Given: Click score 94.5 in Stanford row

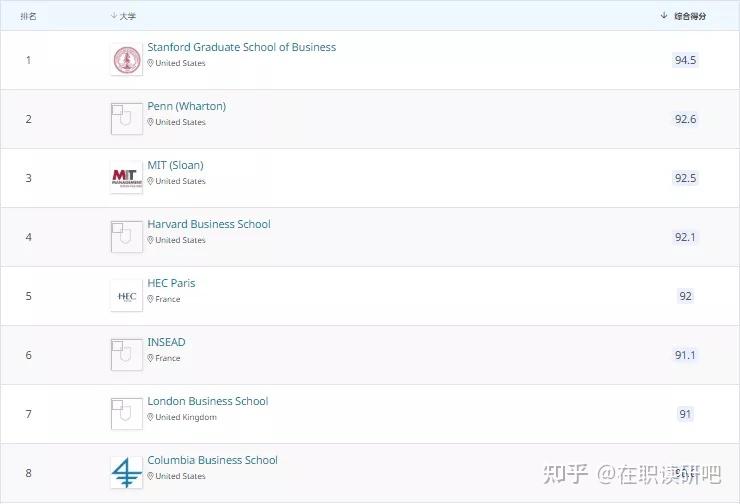Looking at the screenshot, I should coord(685,60).
